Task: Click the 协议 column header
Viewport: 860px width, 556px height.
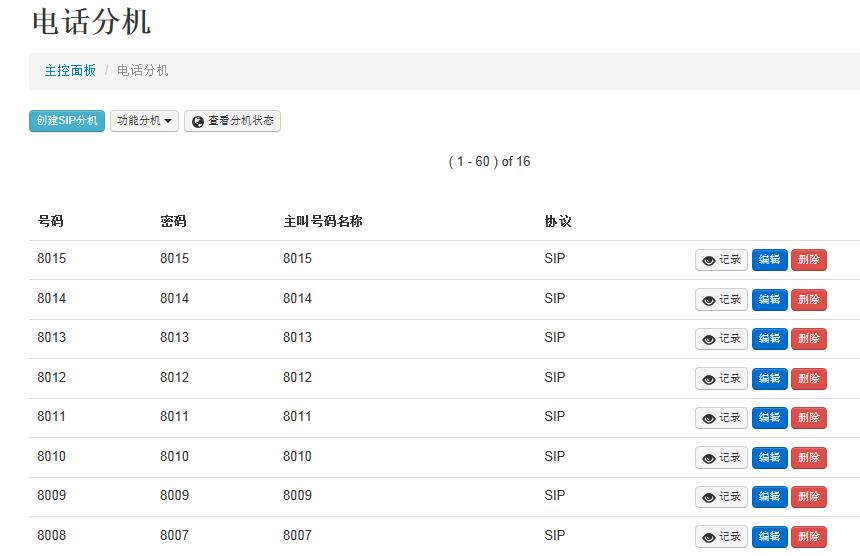Action: tap(558, 221)
